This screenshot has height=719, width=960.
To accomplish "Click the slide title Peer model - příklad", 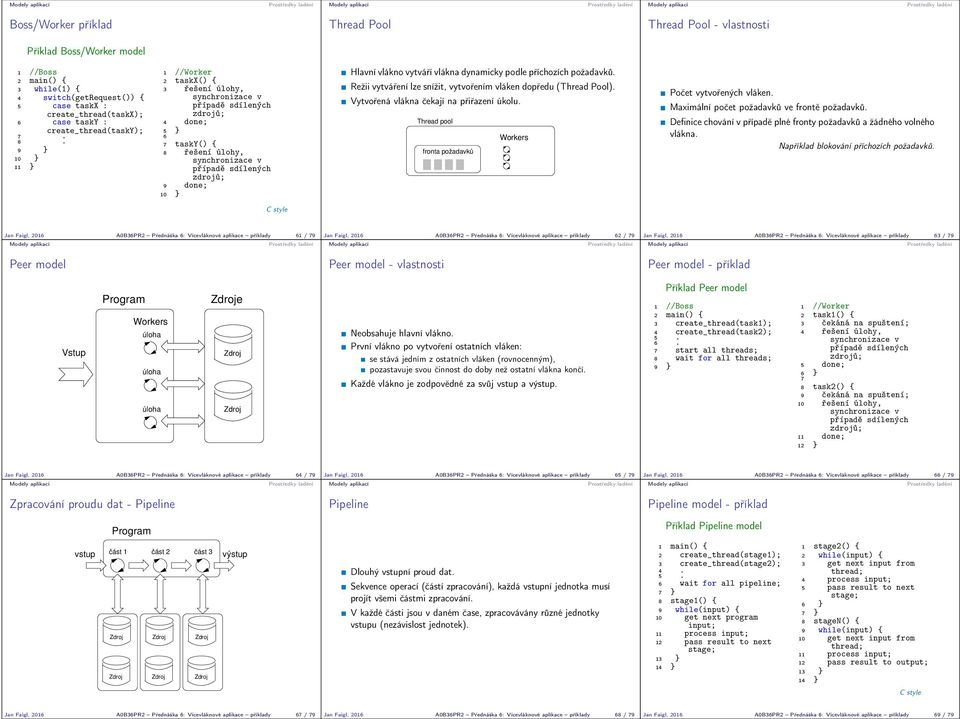I will pos(699,265).
